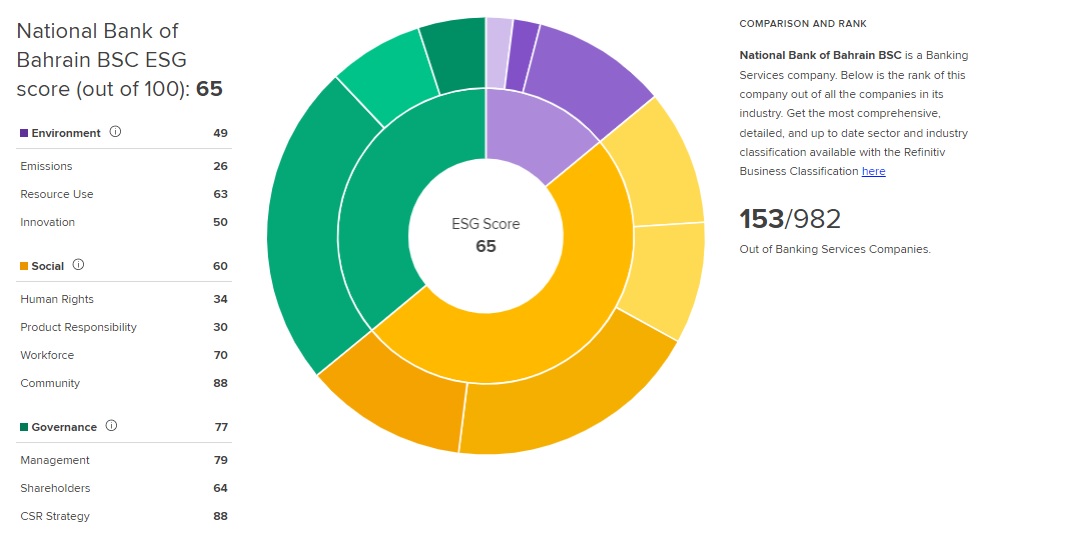Click the info icon beside Governance

(111, 426)
